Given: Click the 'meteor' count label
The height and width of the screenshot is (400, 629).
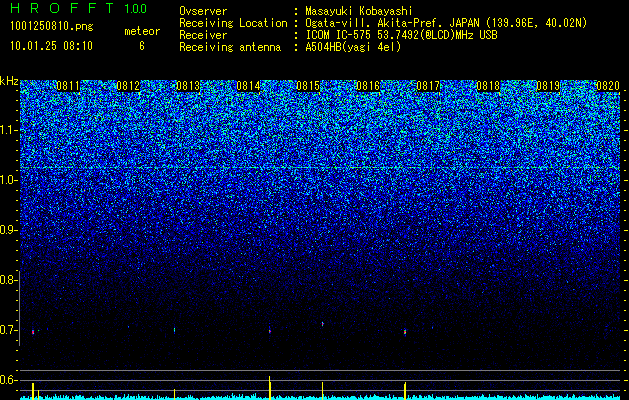Looking at the screenshot, I should click(x=142, y=31).
